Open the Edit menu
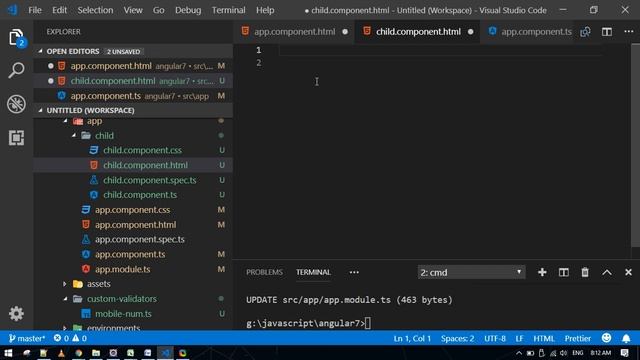Viewport: 640px width, 360px height. 59,10
